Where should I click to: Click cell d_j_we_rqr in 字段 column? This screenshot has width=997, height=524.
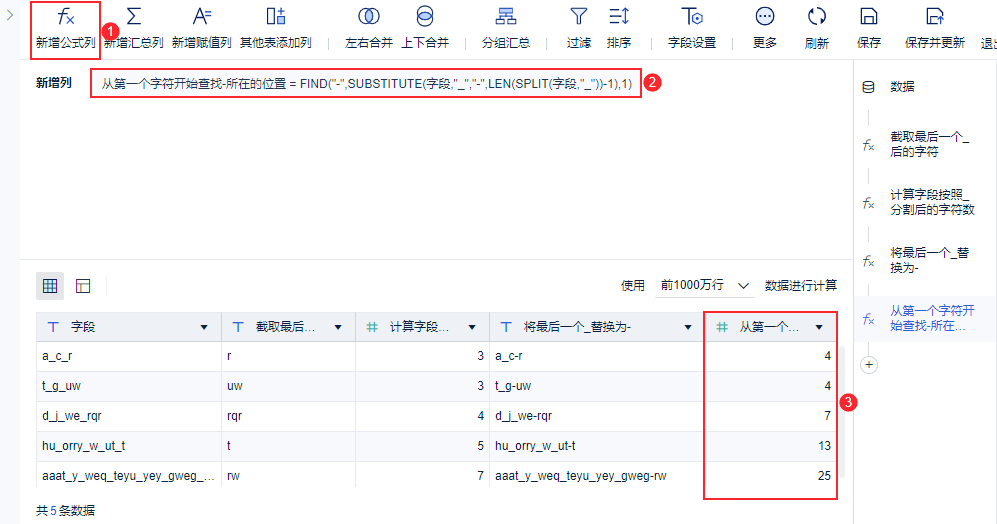pos(128,416)
